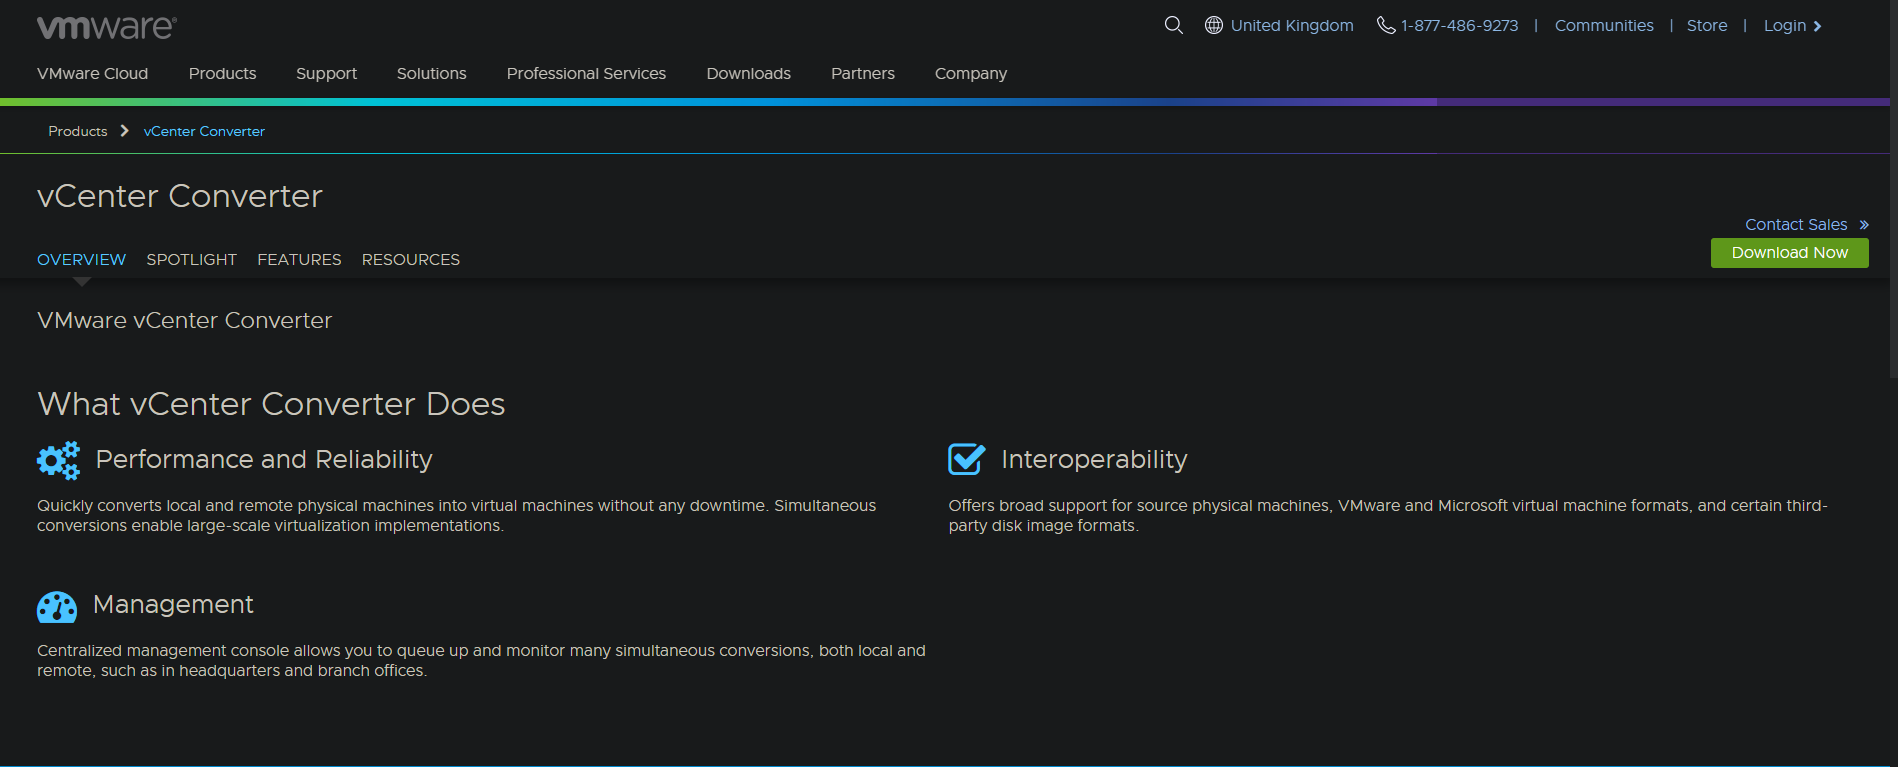The image size is (1898, 767).
Task: Click the What vCenter Converter Does heading
Action: pyautogui.click(x=271, y=404)
